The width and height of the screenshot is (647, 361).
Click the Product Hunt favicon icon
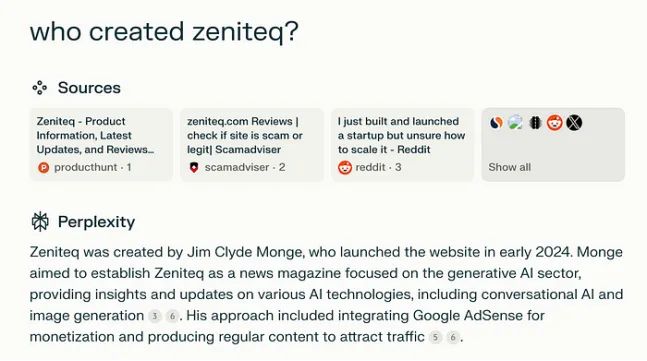43,168
